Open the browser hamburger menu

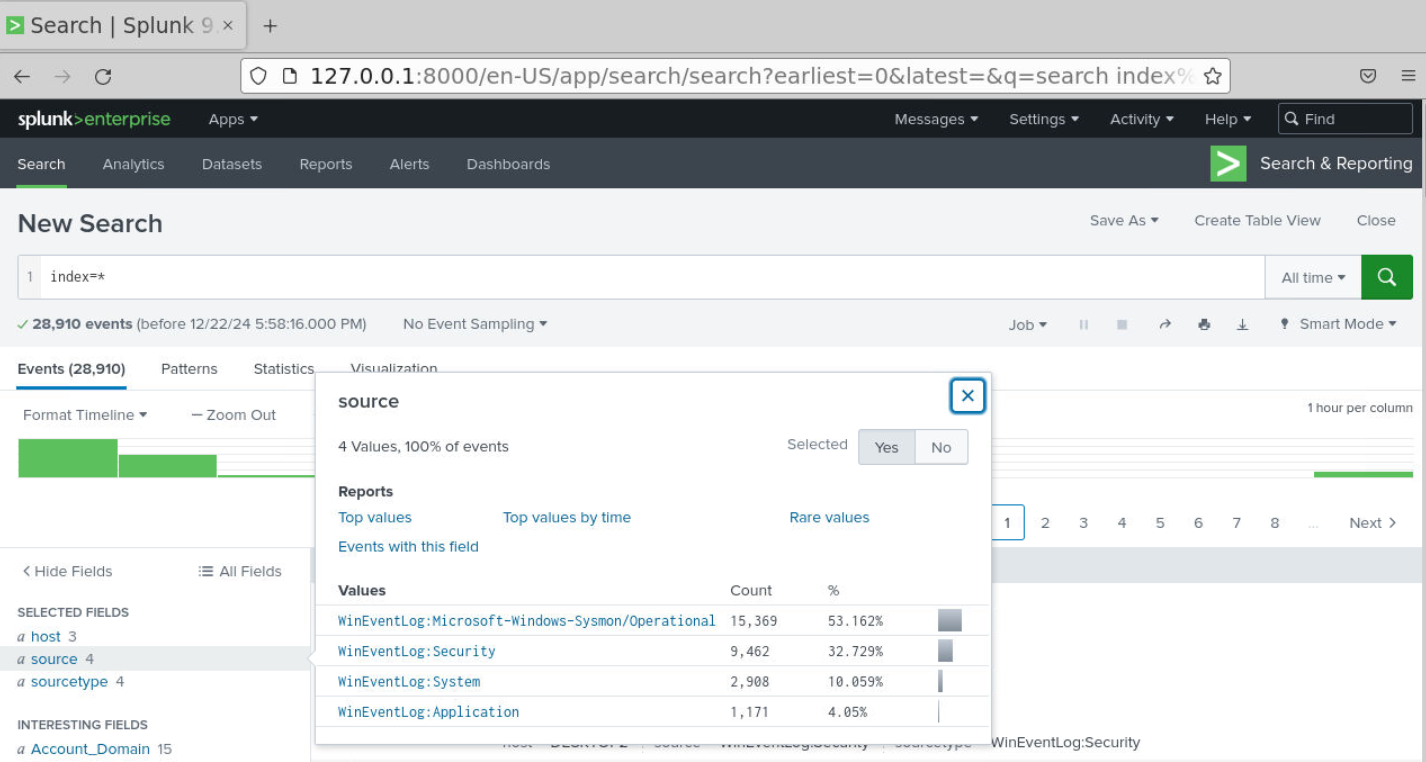click(1408, 76)
